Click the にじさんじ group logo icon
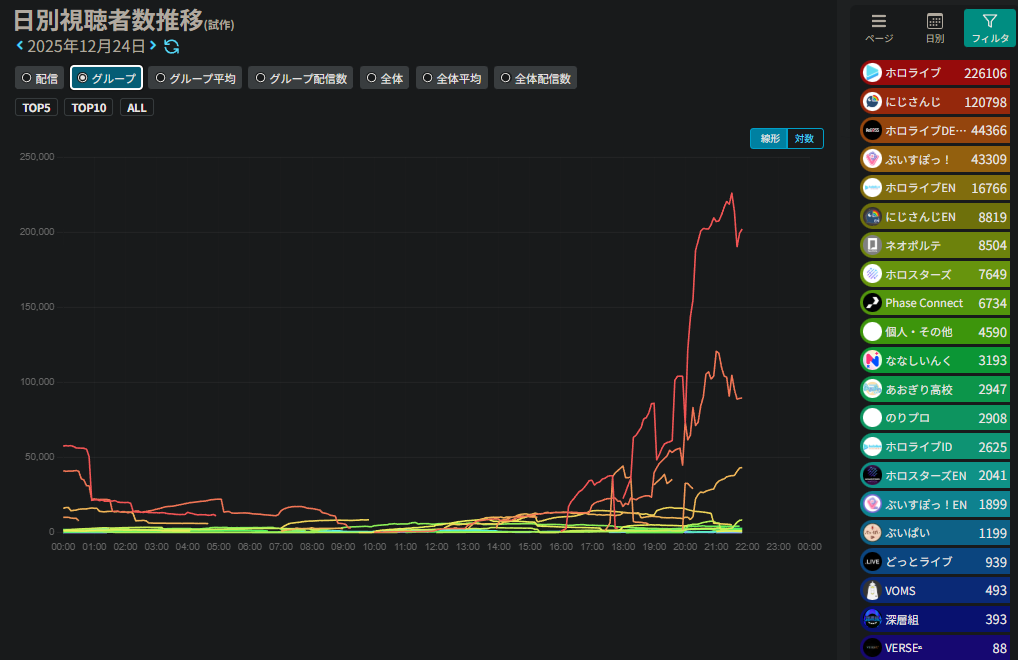 [x=872, y=101]
